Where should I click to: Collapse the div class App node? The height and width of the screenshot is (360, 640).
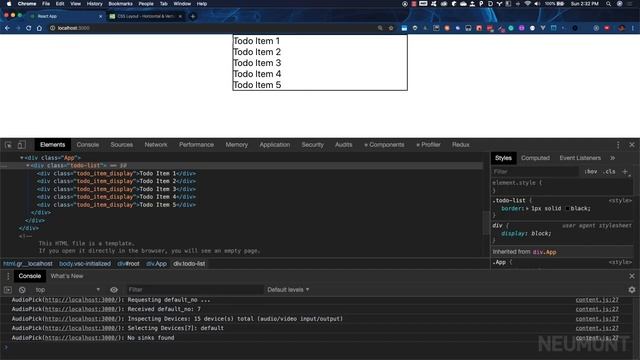pyautogui.click(x=22, y=158)
